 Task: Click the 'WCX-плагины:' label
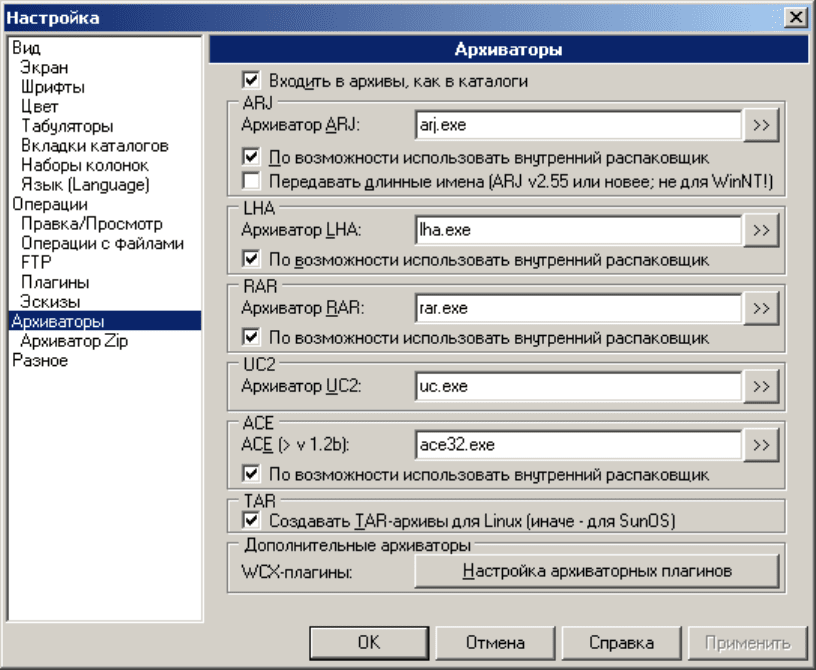[x=297, y=572]
